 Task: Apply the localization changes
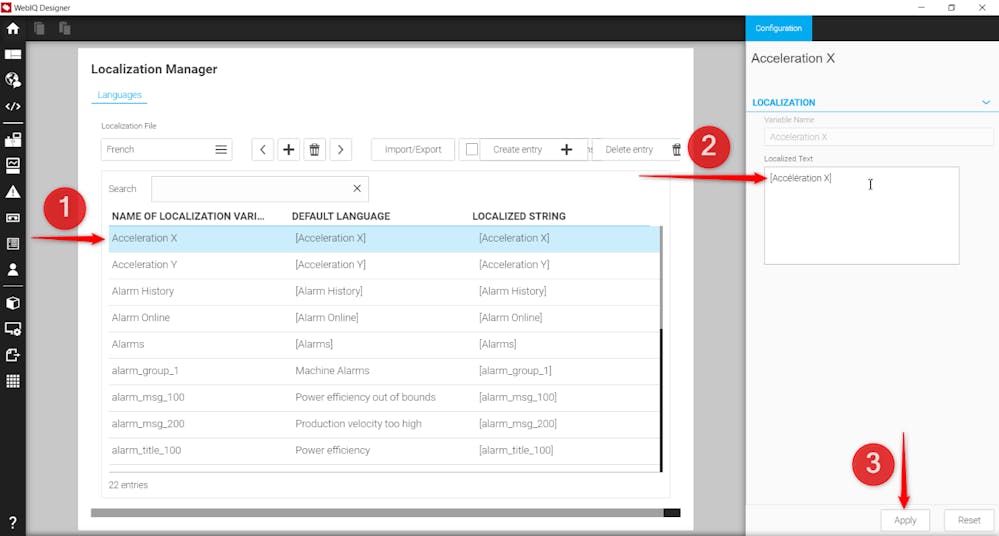[905, 520]
